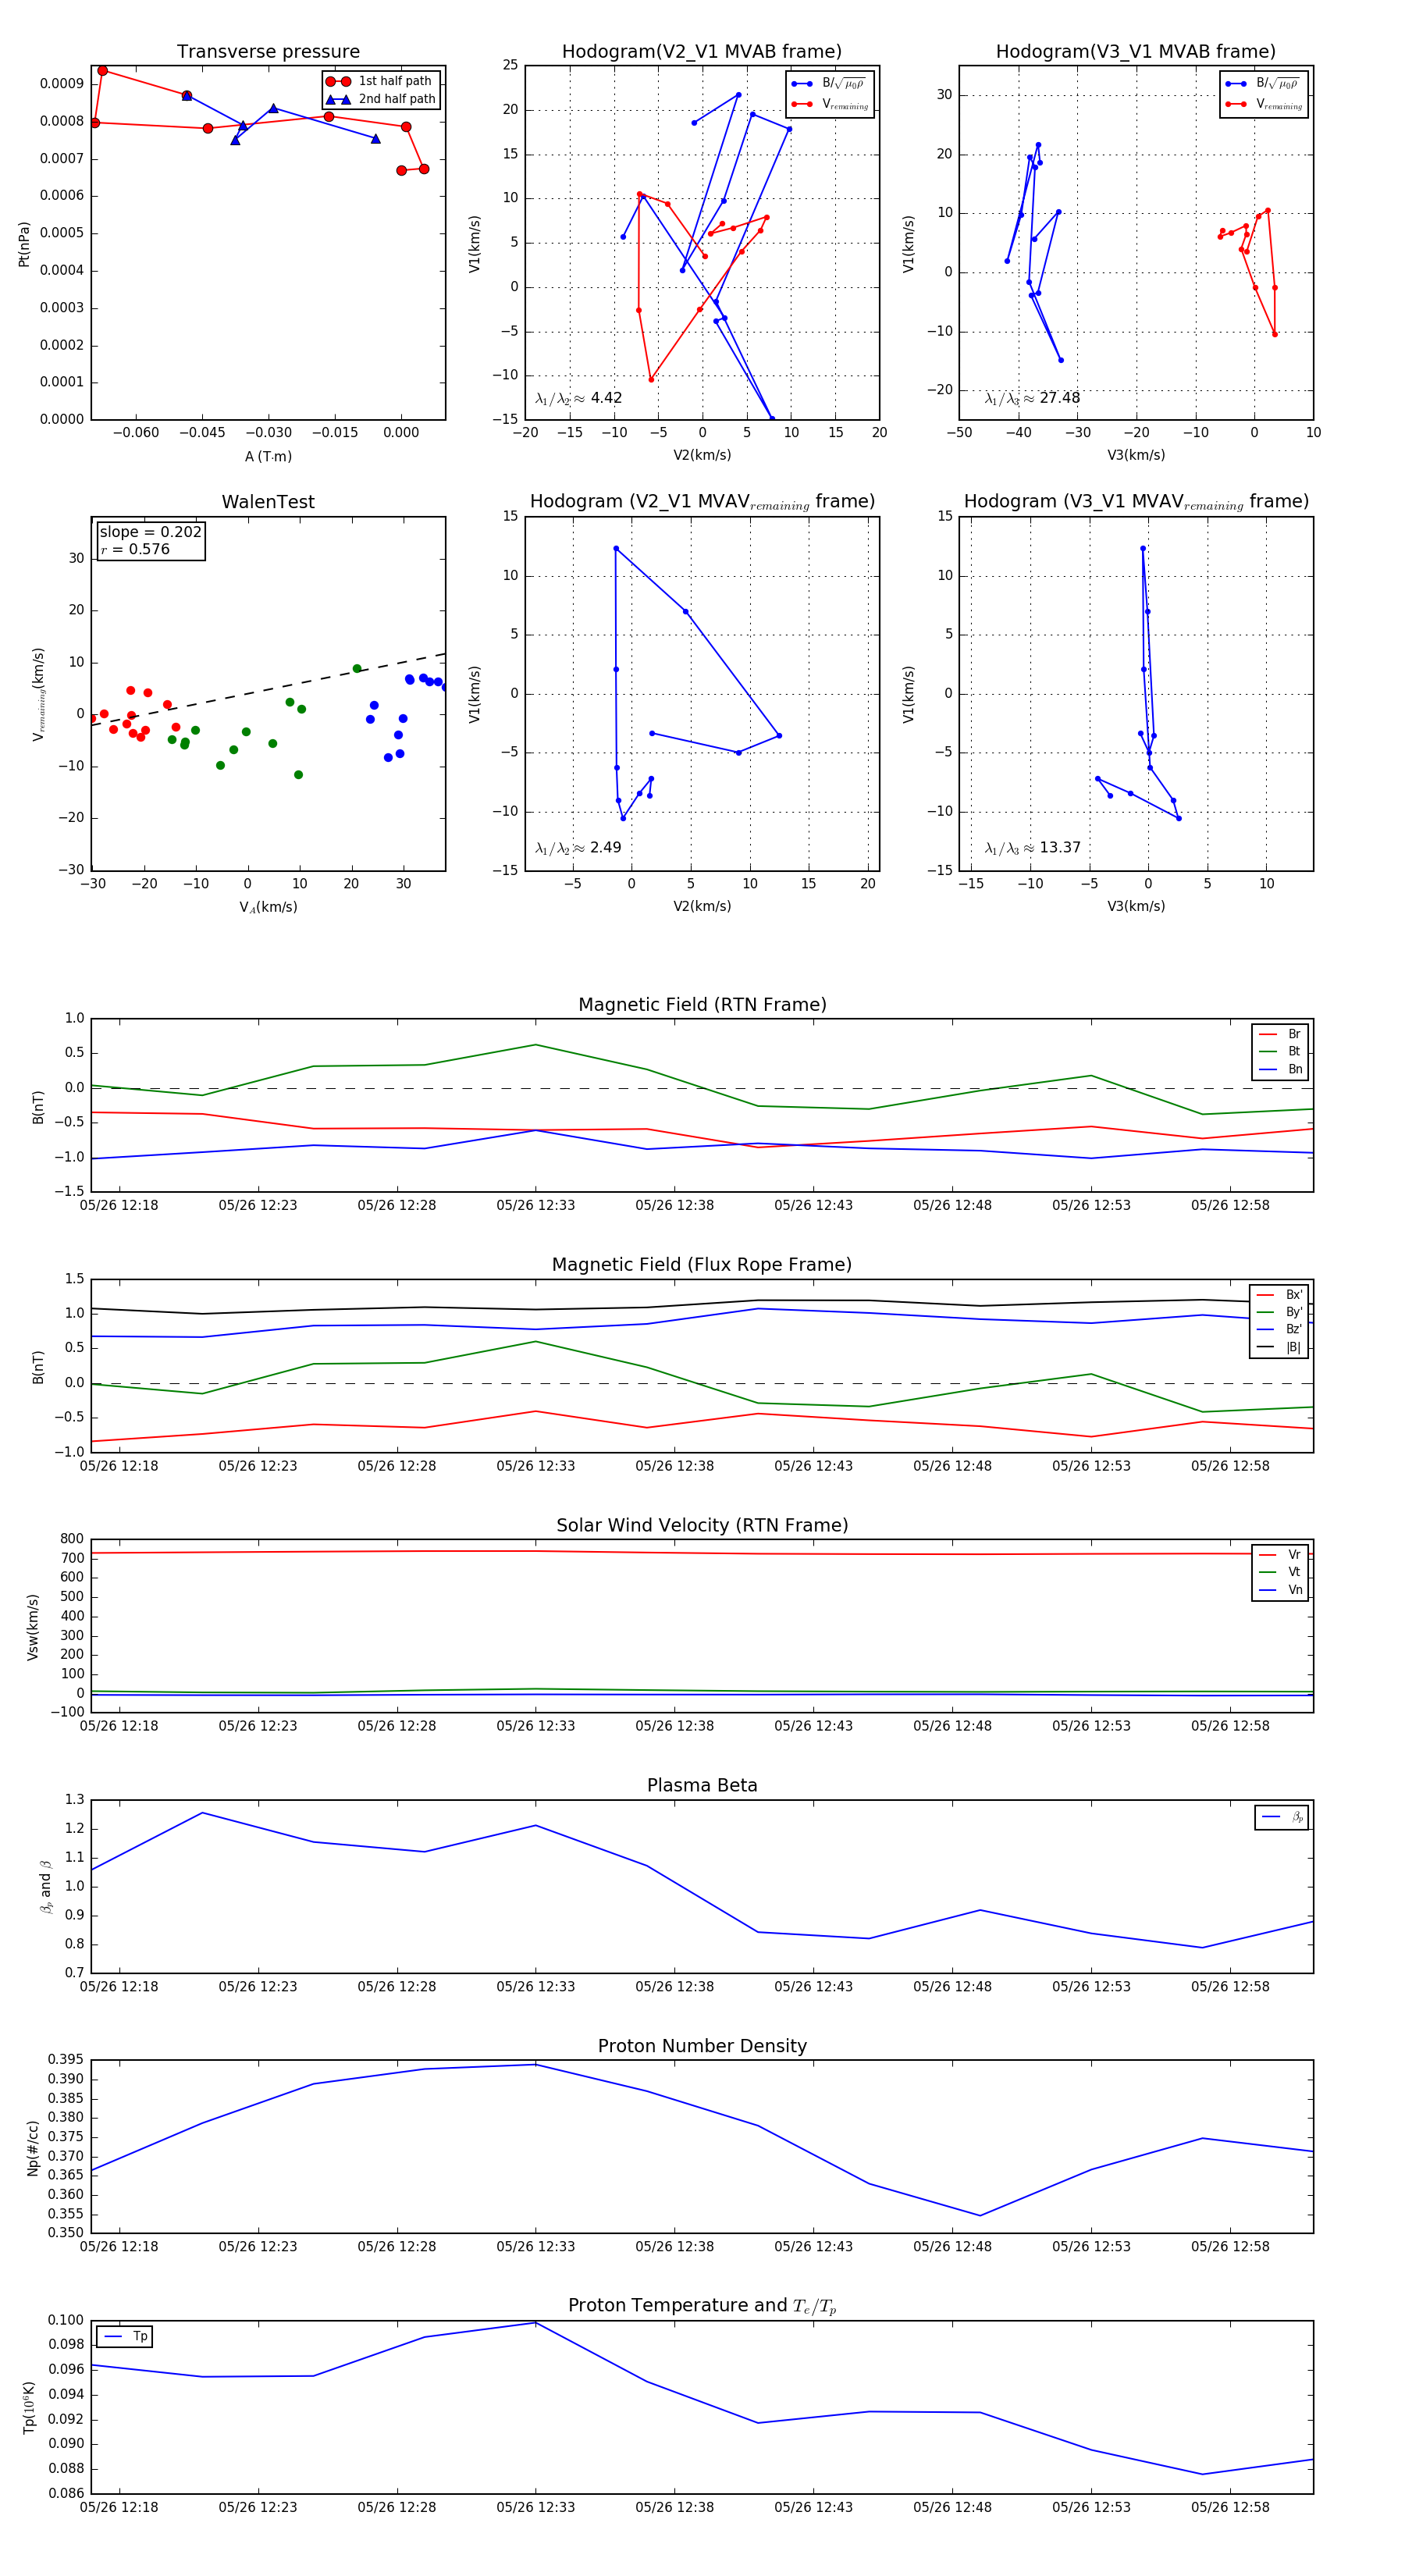This screenshot has width=1405, height=2576.
Task: Click 'Solar Wind Velocity (RTN Frame)' title
Action: tap(702, 1526)
